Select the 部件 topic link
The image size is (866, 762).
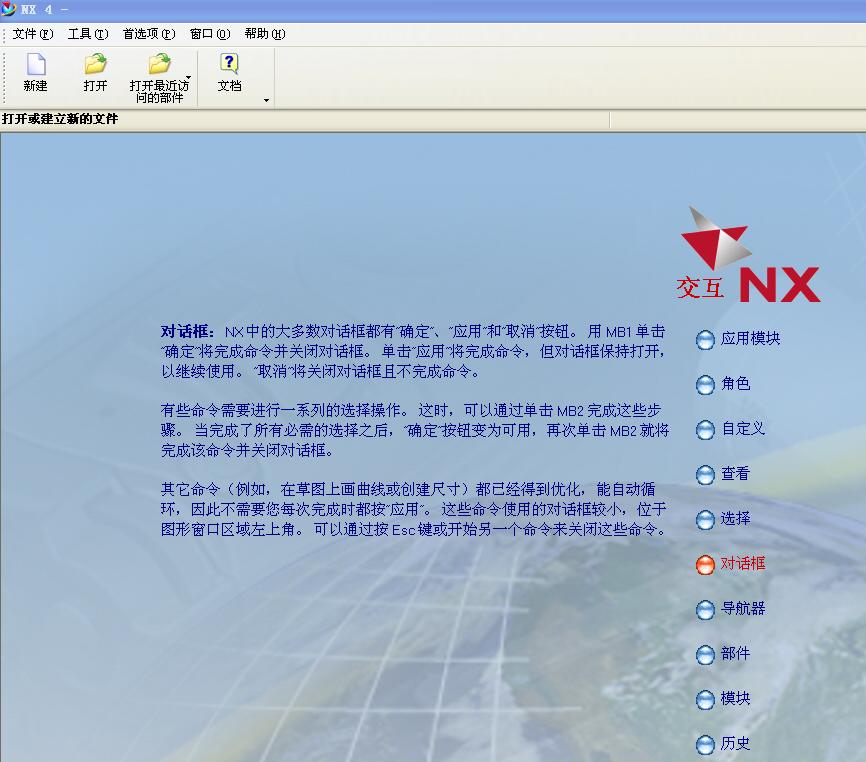736,653
